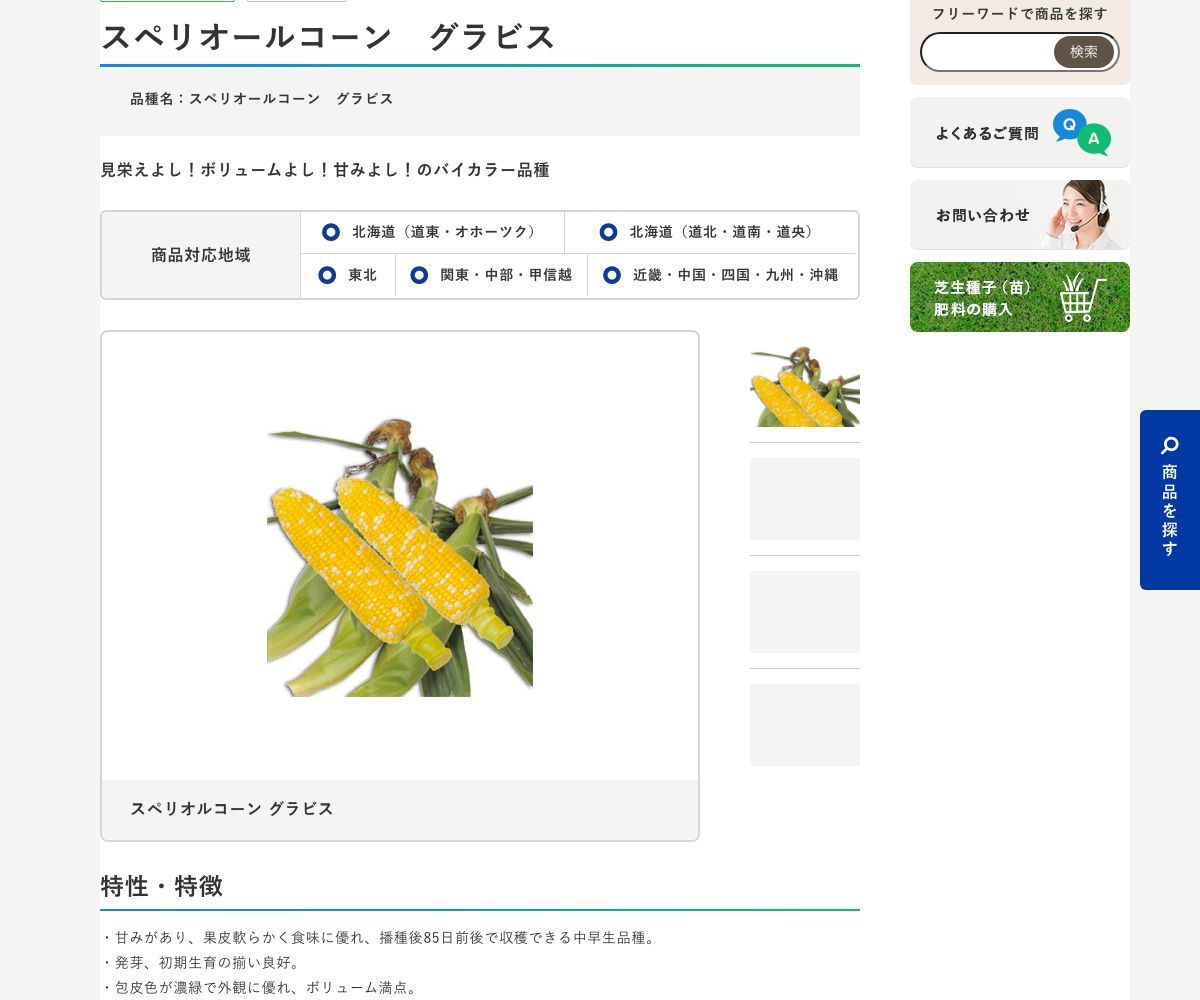
Task: Select the third empty thumbnail placeholder
Action: tap(805, 612)
